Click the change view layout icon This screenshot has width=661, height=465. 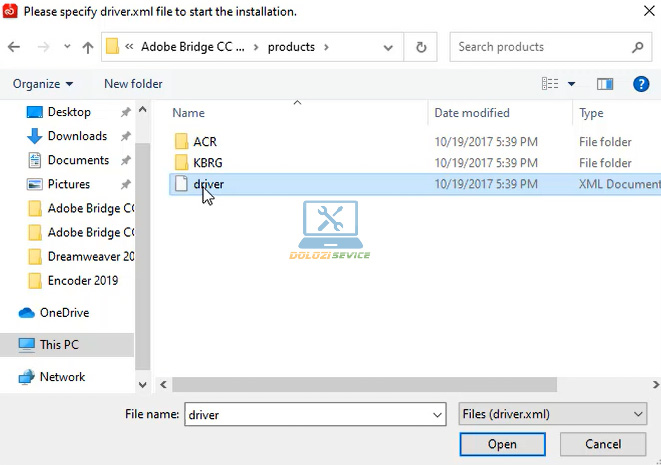(549, 84)
